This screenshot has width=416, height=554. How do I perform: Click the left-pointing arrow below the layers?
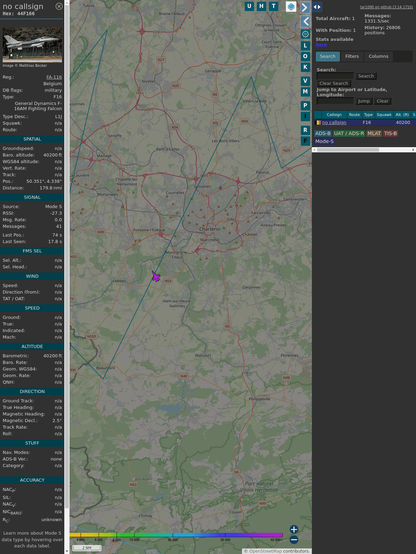tap(305, 22)
